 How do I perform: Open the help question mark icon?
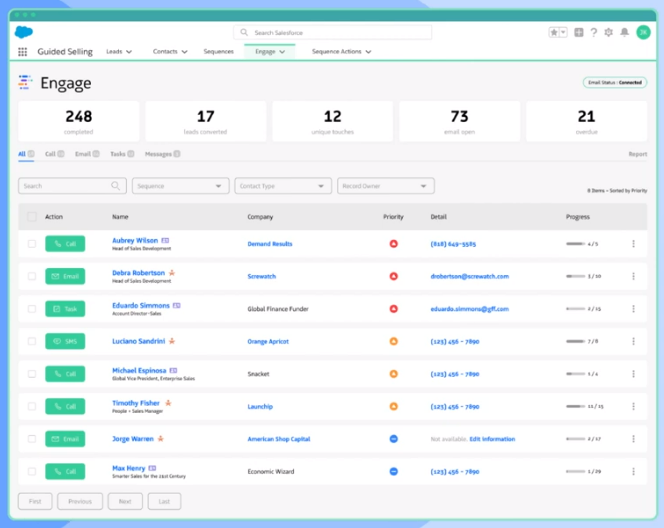(x=594, y=33)
